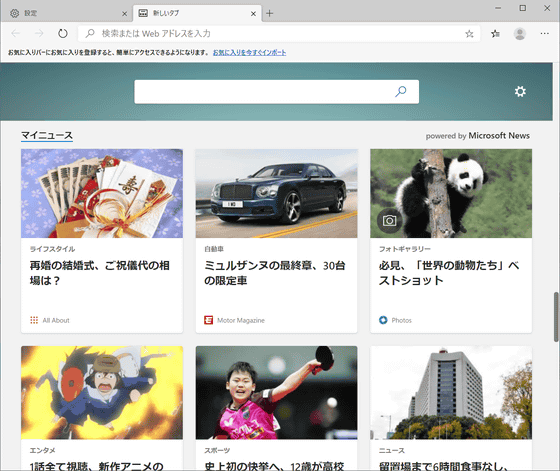Viewport: 560px width, 471px height.
Task: Click the camera gallery icon on panda photo
Action: 389,221
